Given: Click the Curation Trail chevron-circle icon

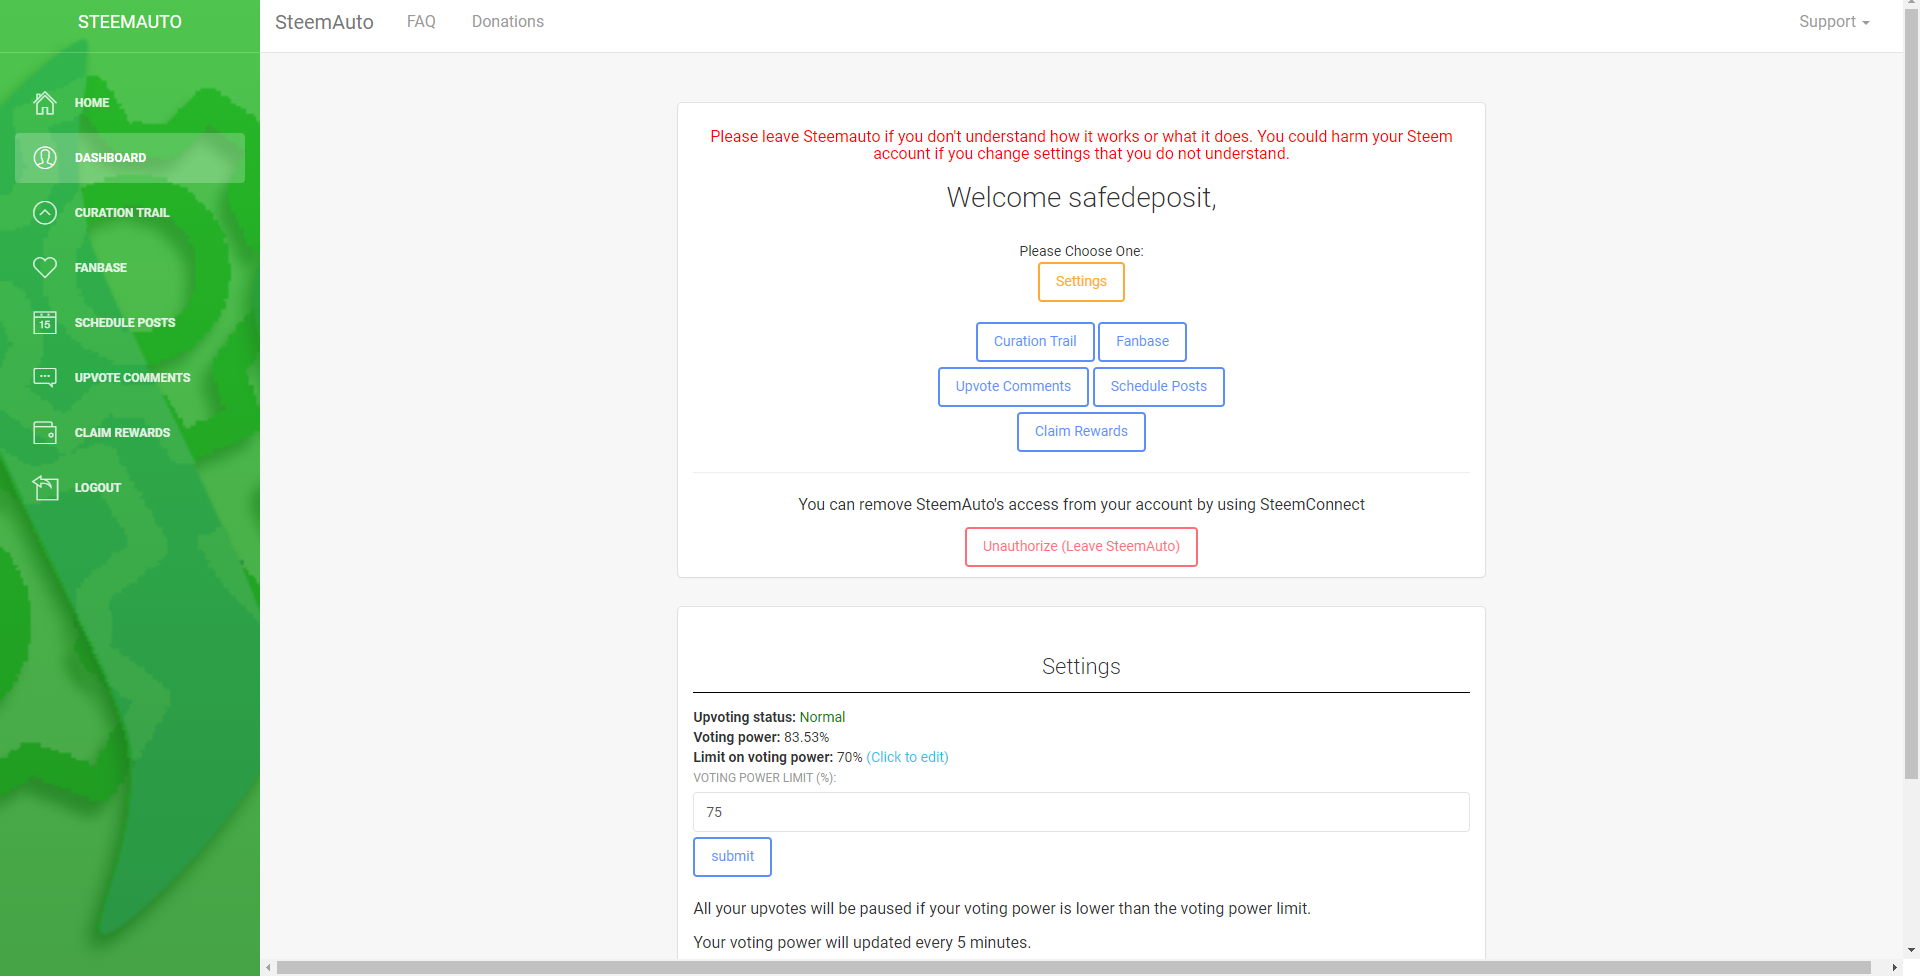Looking at the screenshot, I should click(x=45, y=213).
